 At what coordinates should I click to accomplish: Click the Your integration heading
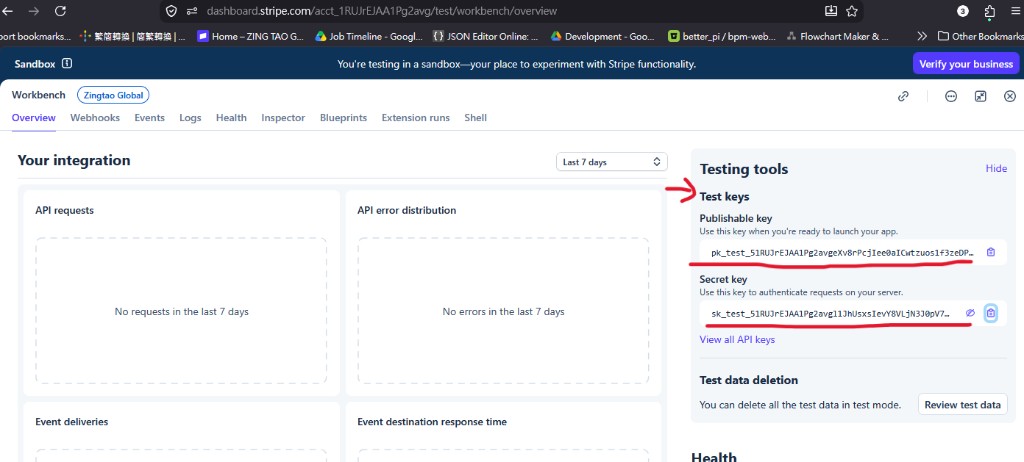tap(74, 160)
